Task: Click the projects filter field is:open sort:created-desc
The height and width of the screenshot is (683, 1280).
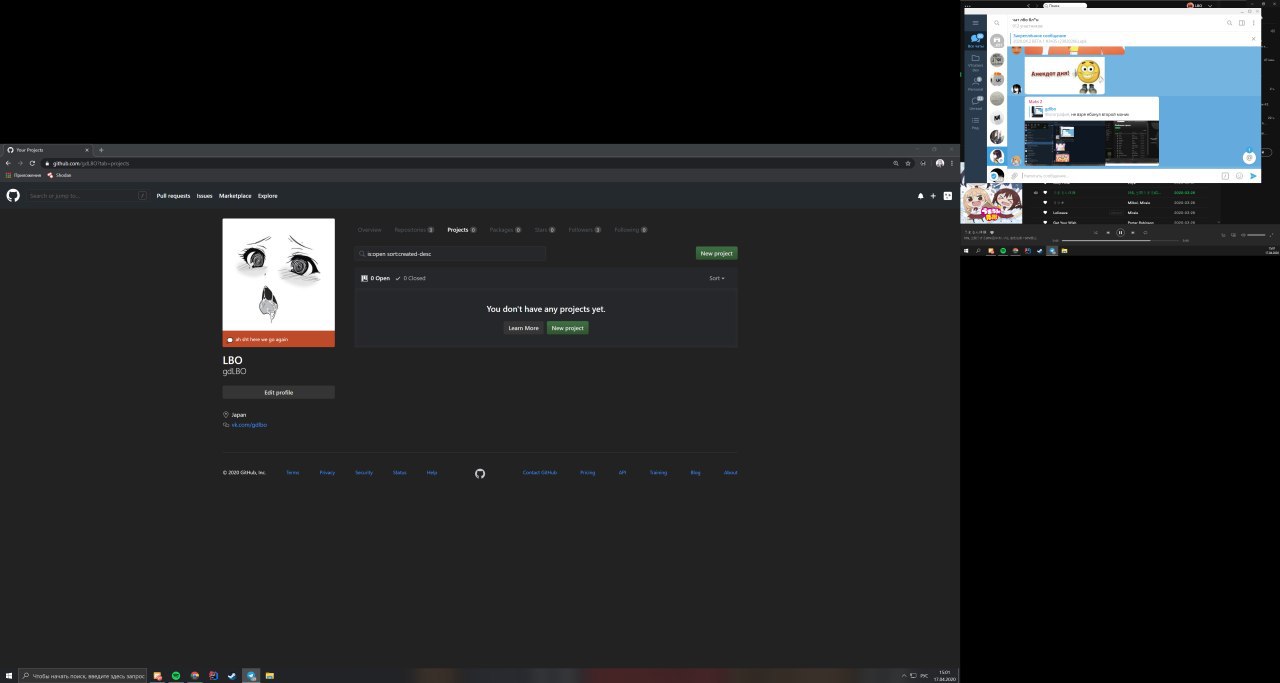Action: point(450,254)
